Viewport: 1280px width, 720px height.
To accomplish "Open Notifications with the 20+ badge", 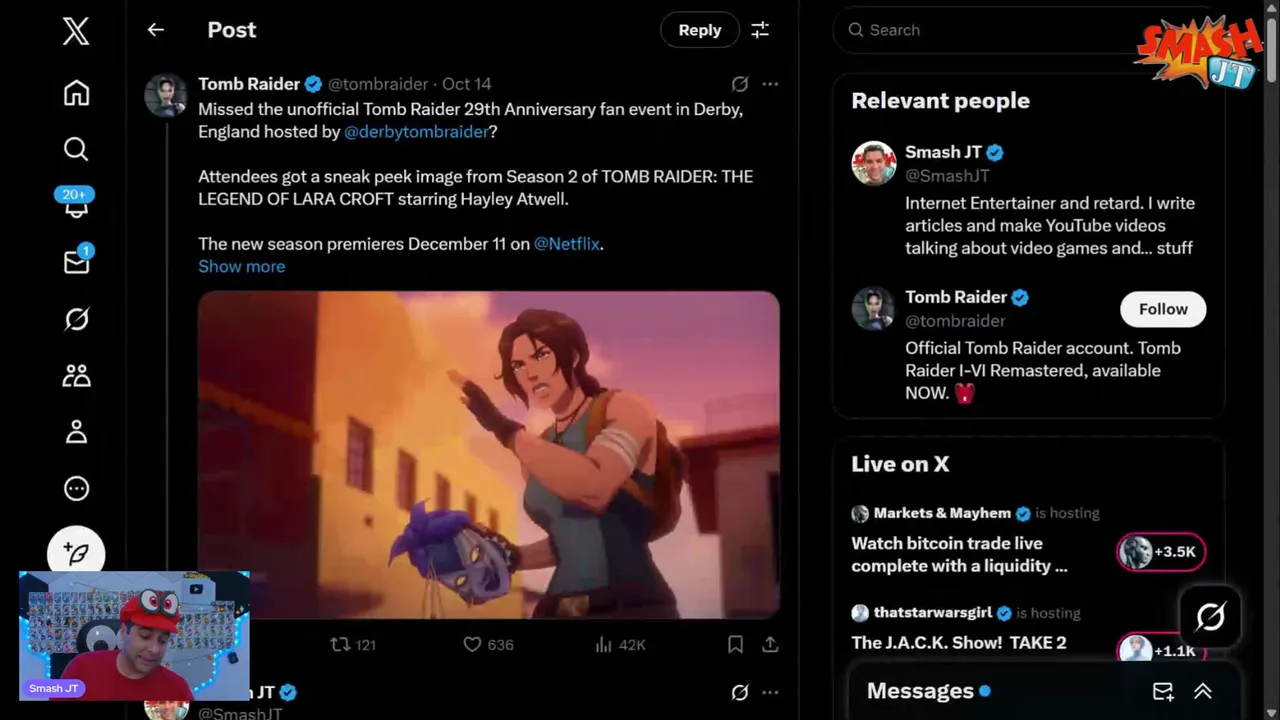I will pos(76,205).
